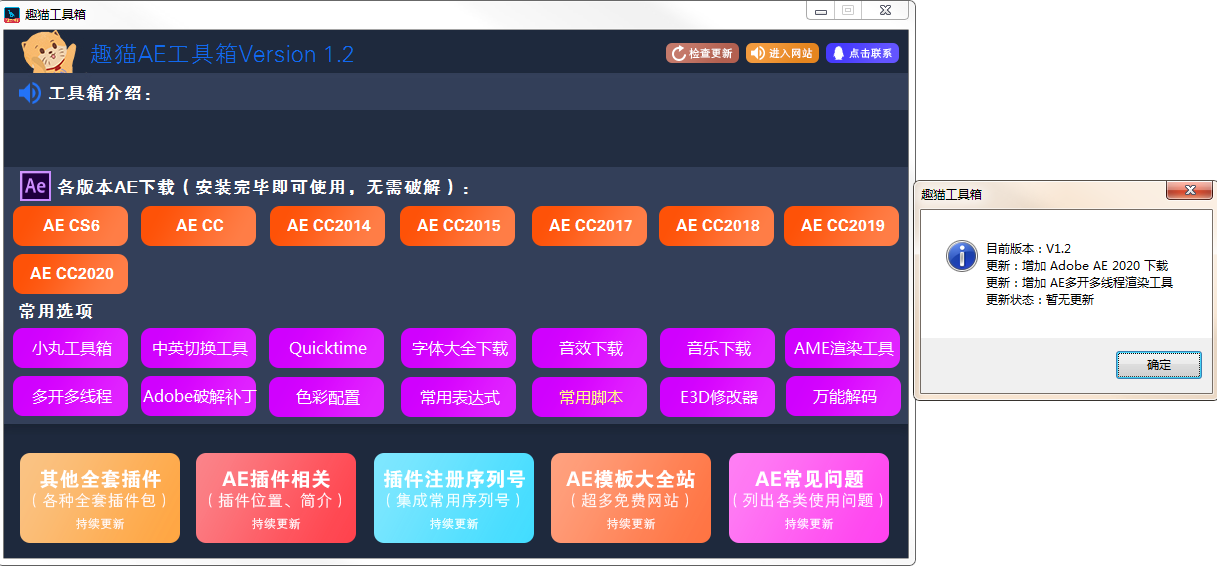Open 小丸工具箱 tool
Image resolution: width=1217 pixels, height=566 pixels.
(x=71, y=348)
